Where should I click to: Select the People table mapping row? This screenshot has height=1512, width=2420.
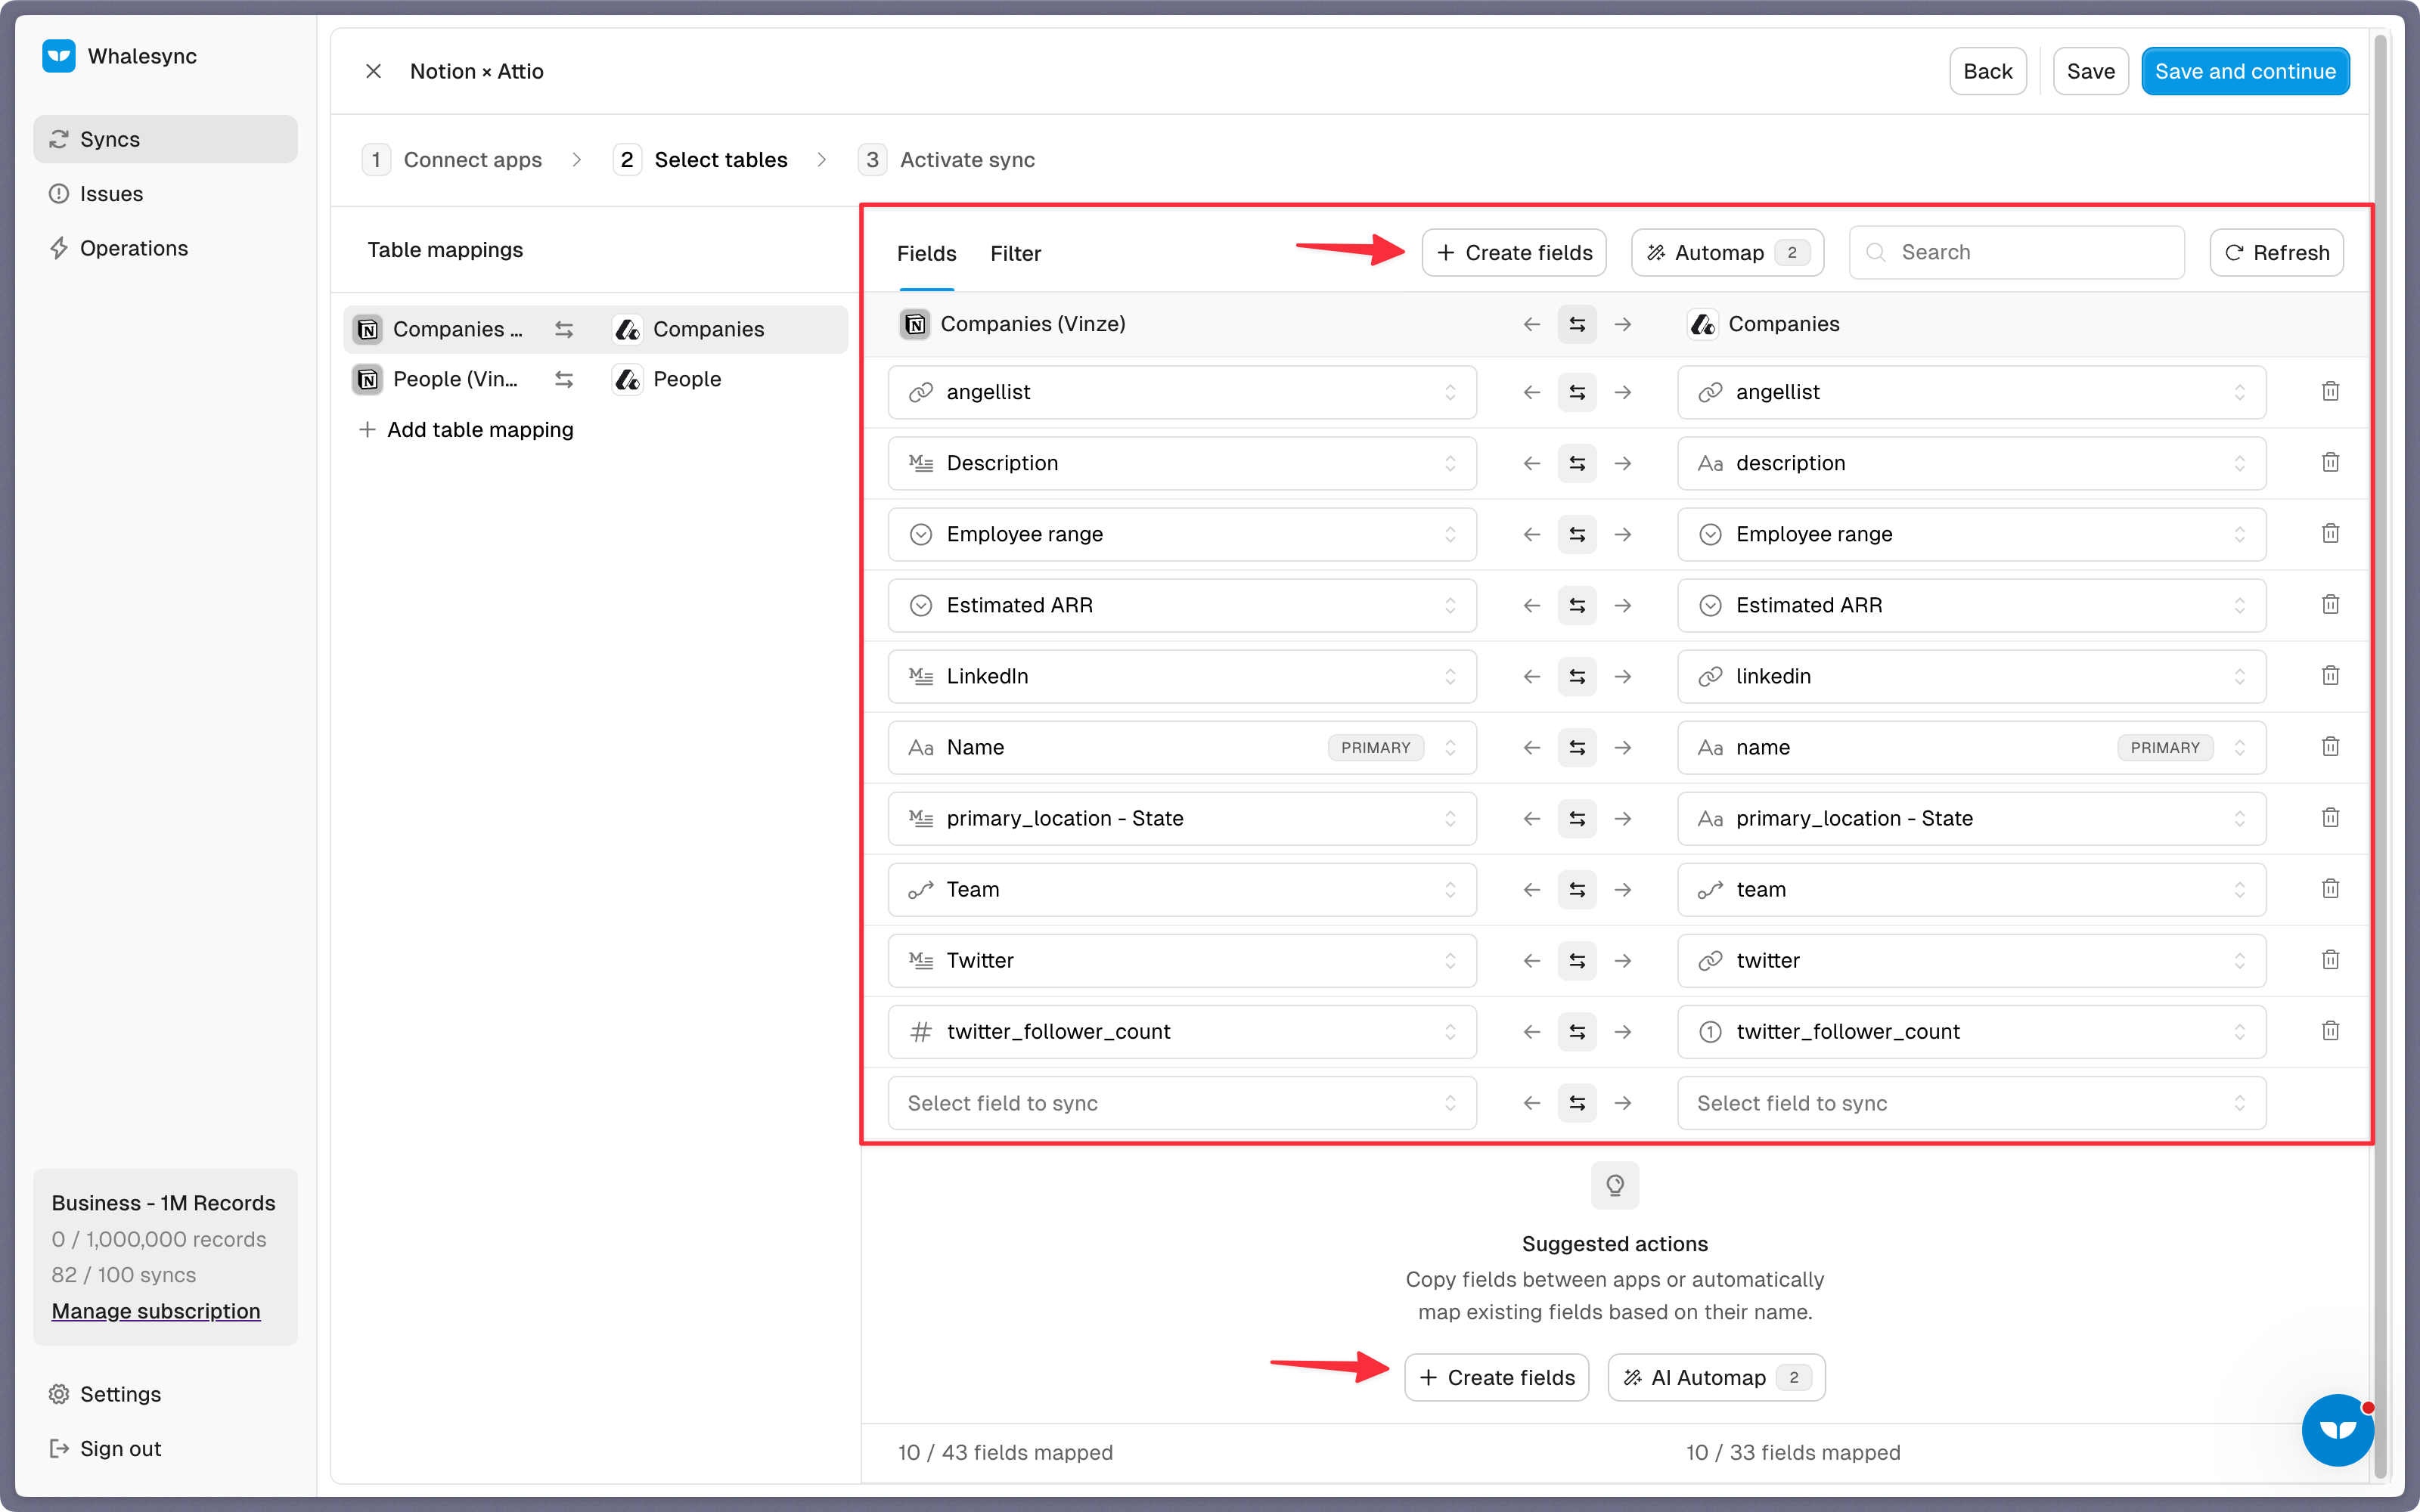pyautogui.click(x=595, y=379)
